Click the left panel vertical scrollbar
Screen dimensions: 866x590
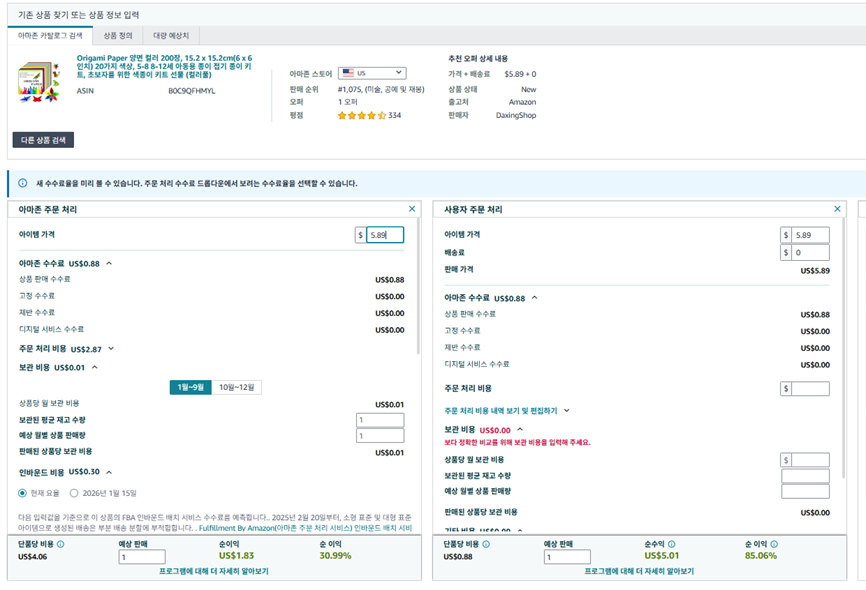[418, 286]
